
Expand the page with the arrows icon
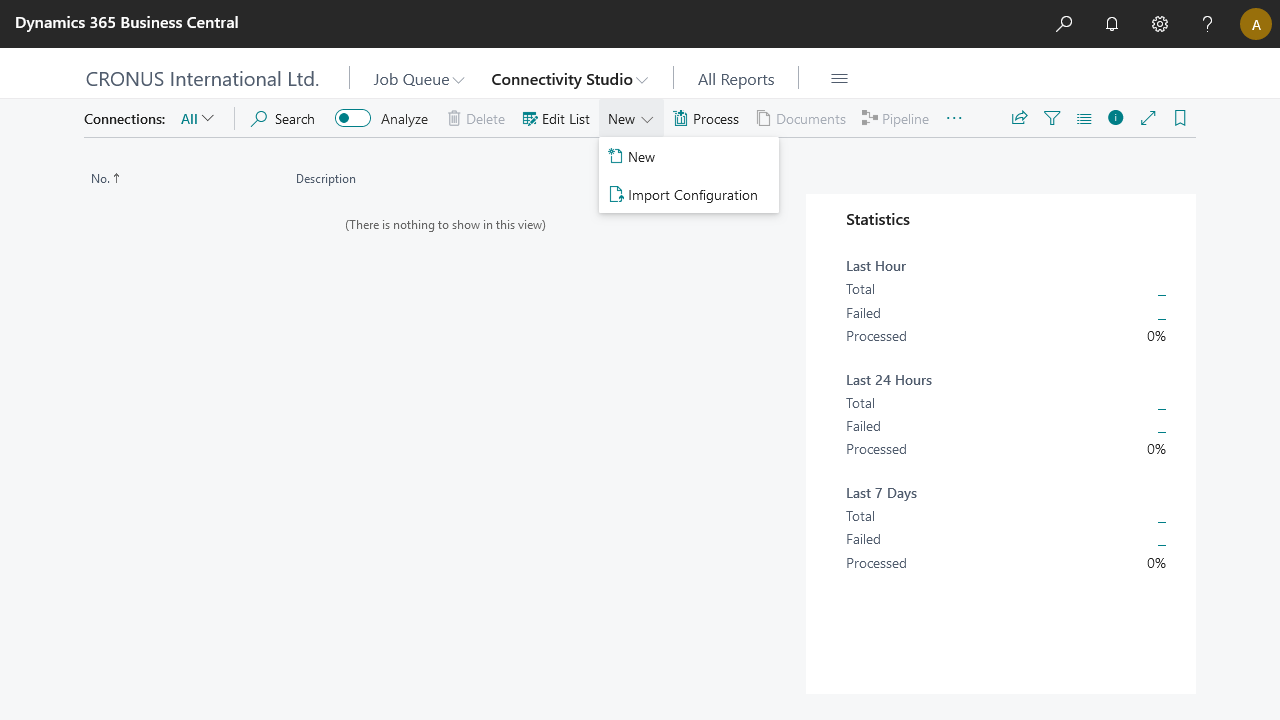coord(1148,118)
